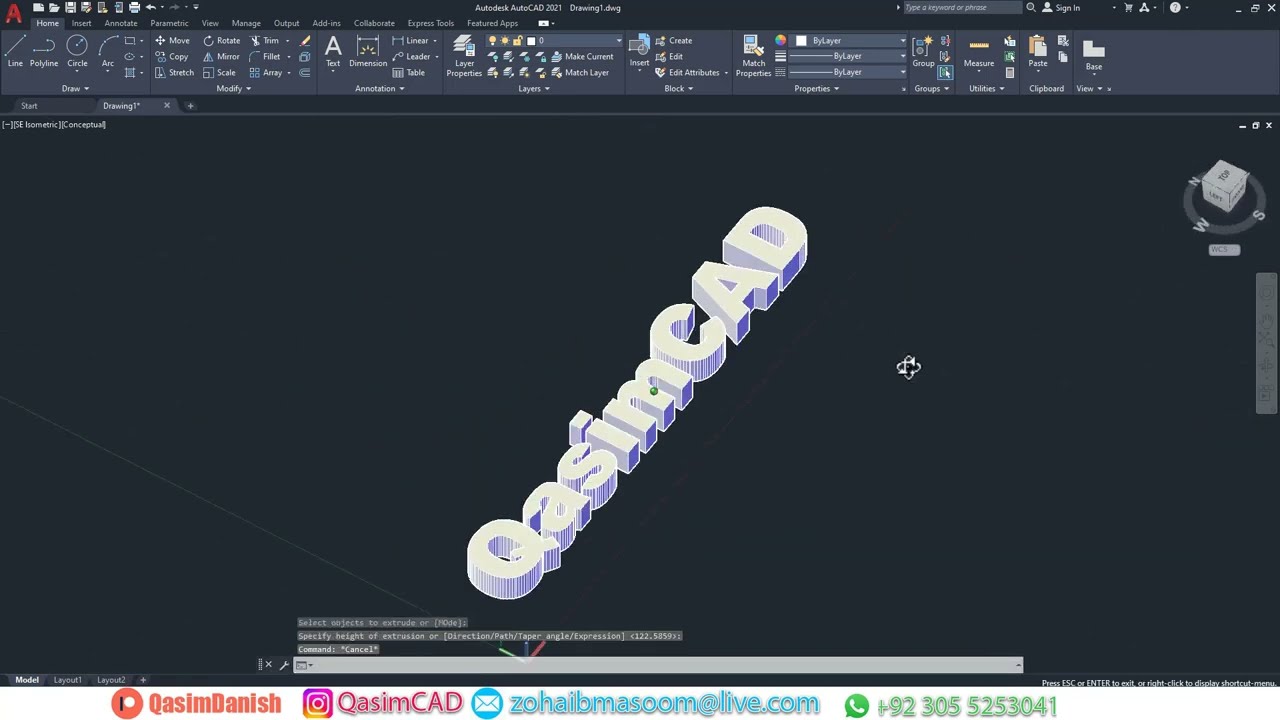This screenshot has width=1280, height=720.
Task: Click the Group tool
Action: point(923,52)
